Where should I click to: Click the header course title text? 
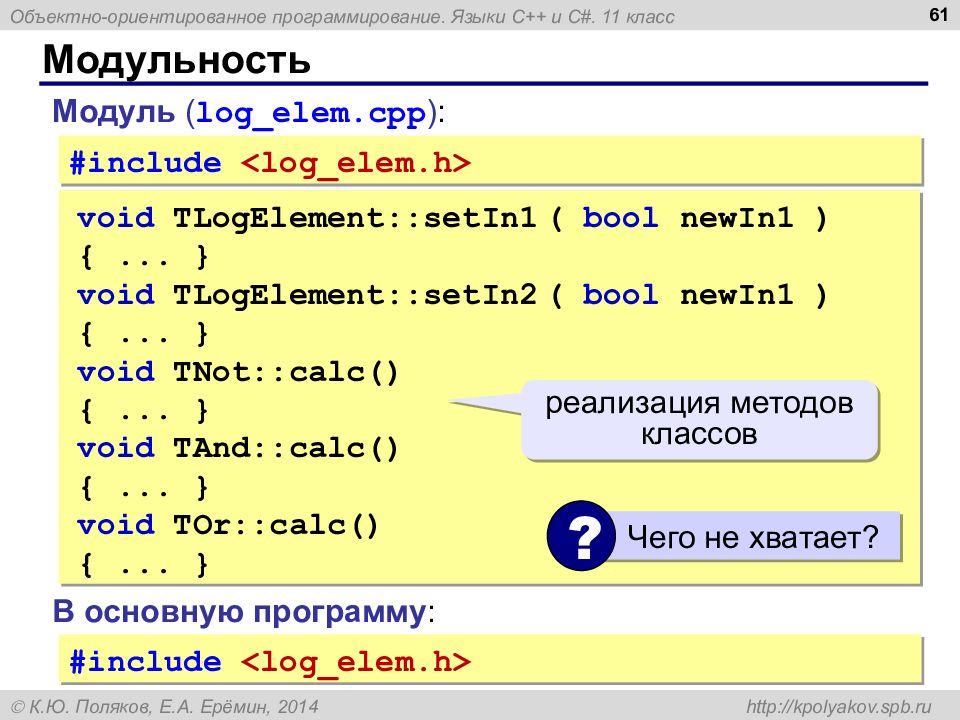tap(342, 17)
